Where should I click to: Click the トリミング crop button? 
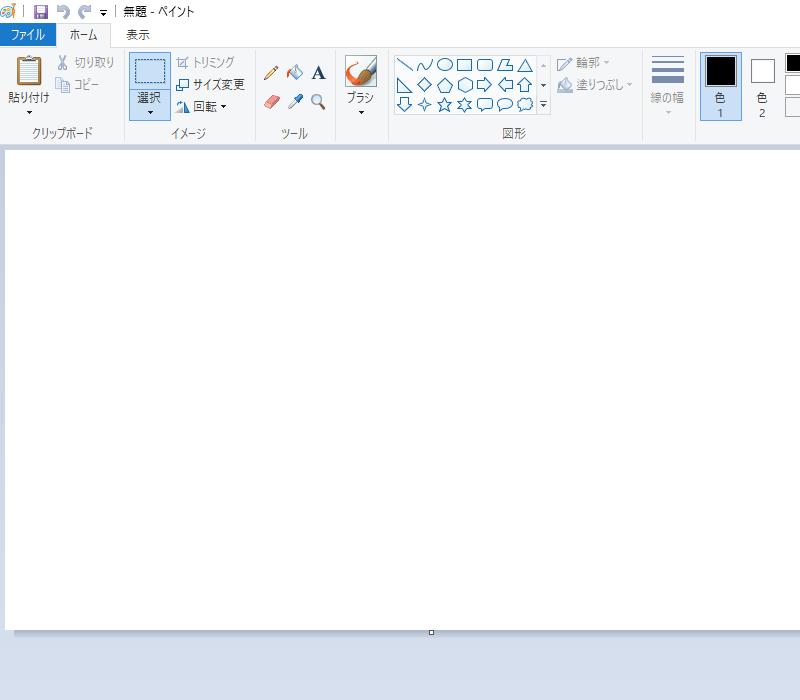point(205,62)
